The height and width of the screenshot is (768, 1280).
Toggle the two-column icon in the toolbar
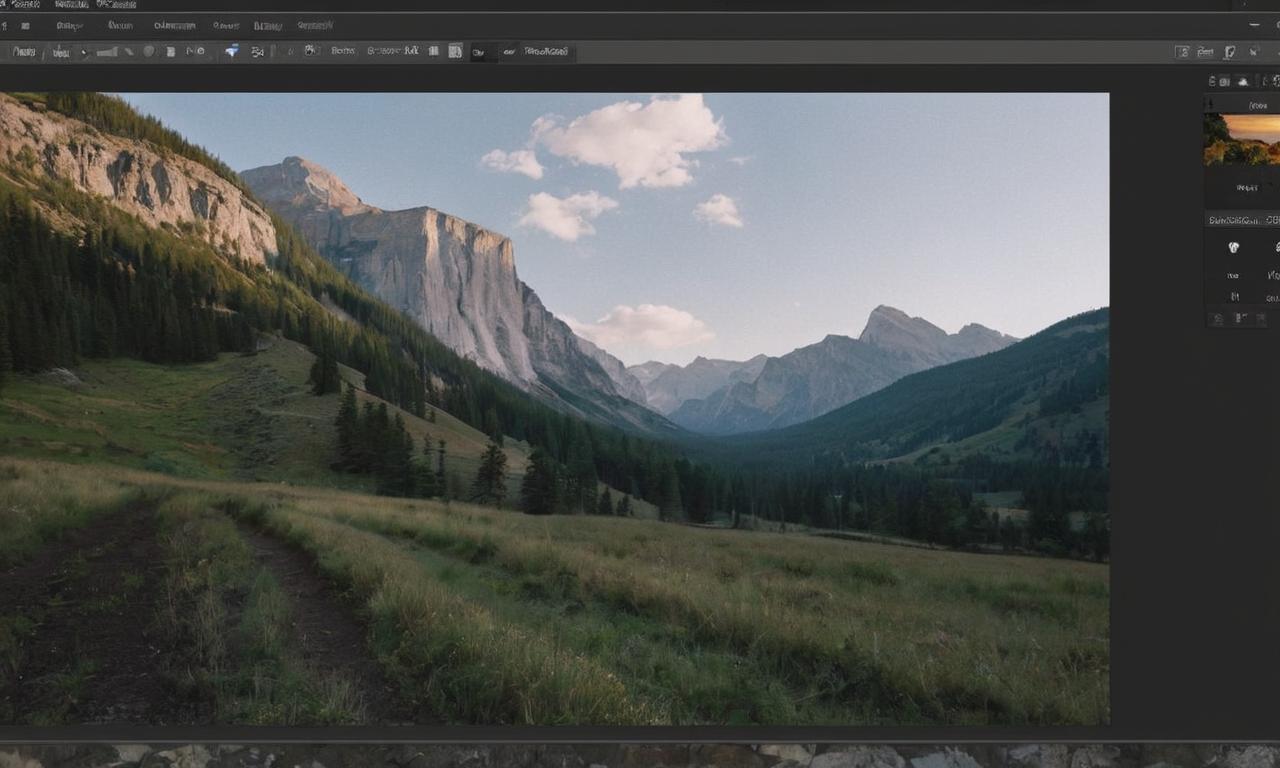[x=434, y=51]
